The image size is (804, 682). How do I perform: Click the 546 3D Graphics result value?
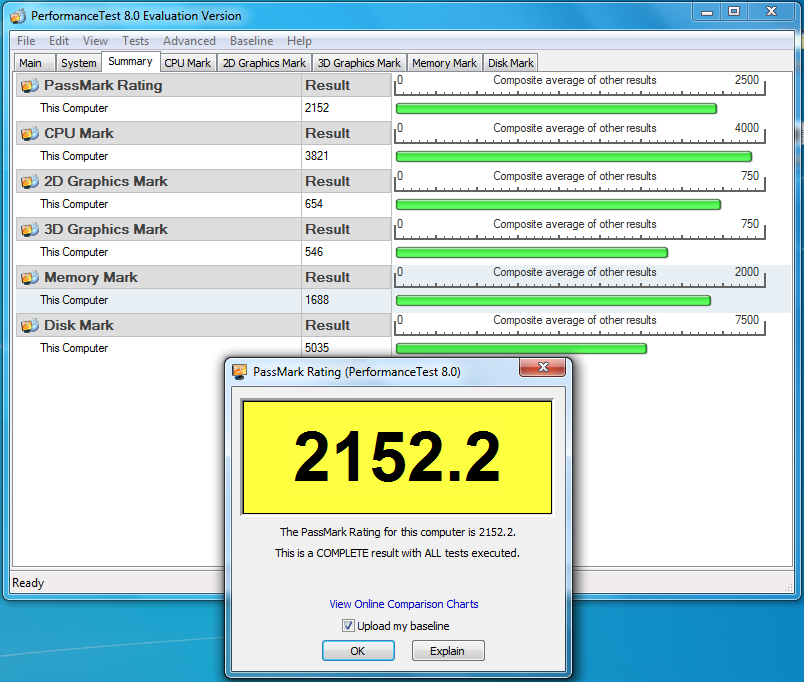pyautogui.click(x=314, y=252)
